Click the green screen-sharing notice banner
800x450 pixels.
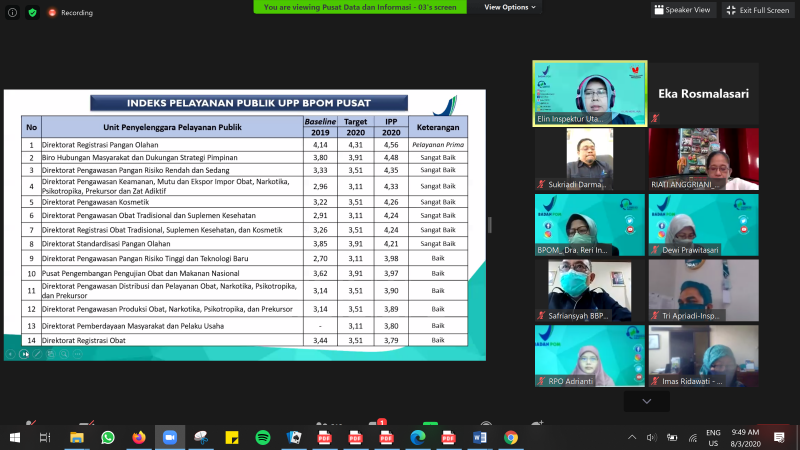pyautogui.click(x=360, y=7)
